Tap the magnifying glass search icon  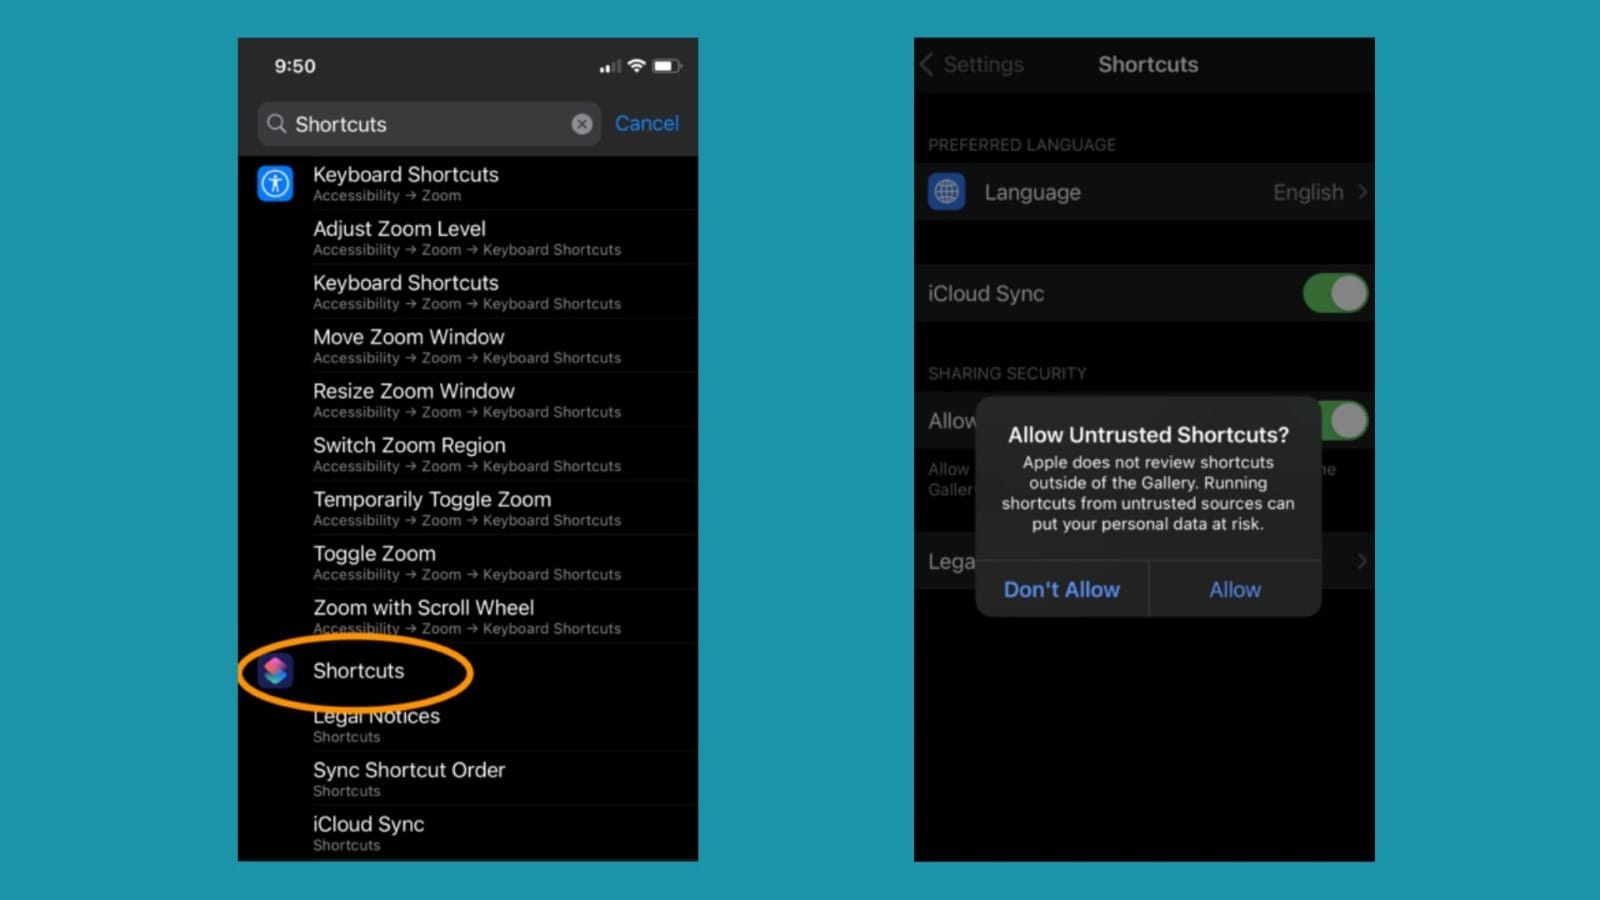click(277, 124)
